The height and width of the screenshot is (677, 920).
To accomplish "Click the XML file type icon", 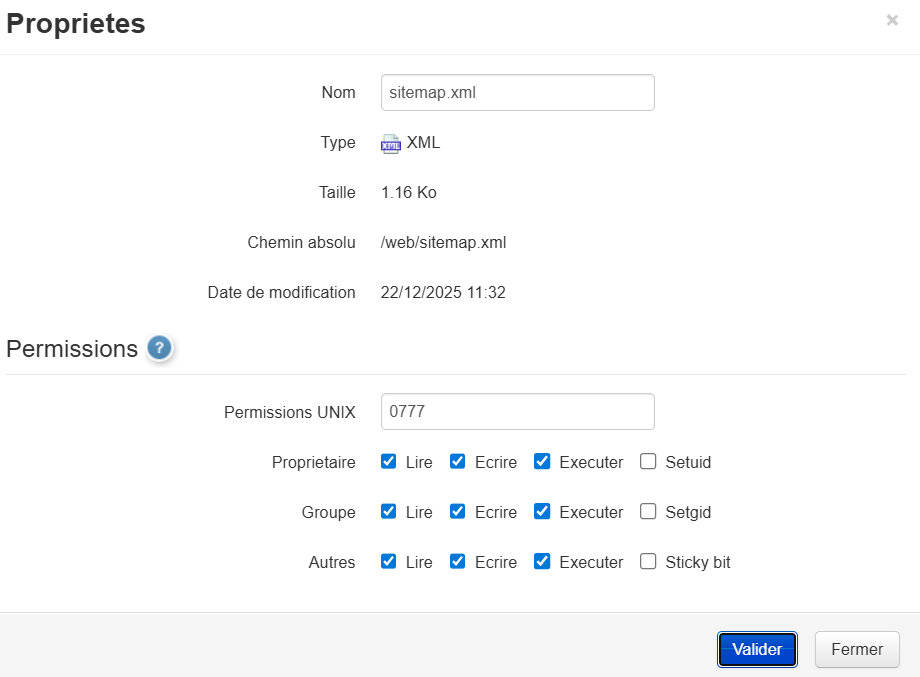I will (391, 144).
